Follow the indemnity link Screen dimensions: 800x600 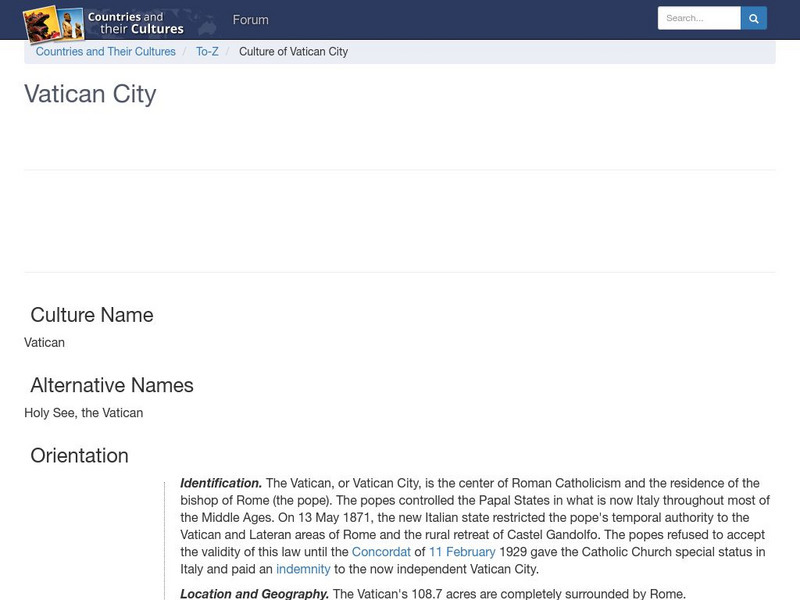pyautogui.click(x=303, y=569)
